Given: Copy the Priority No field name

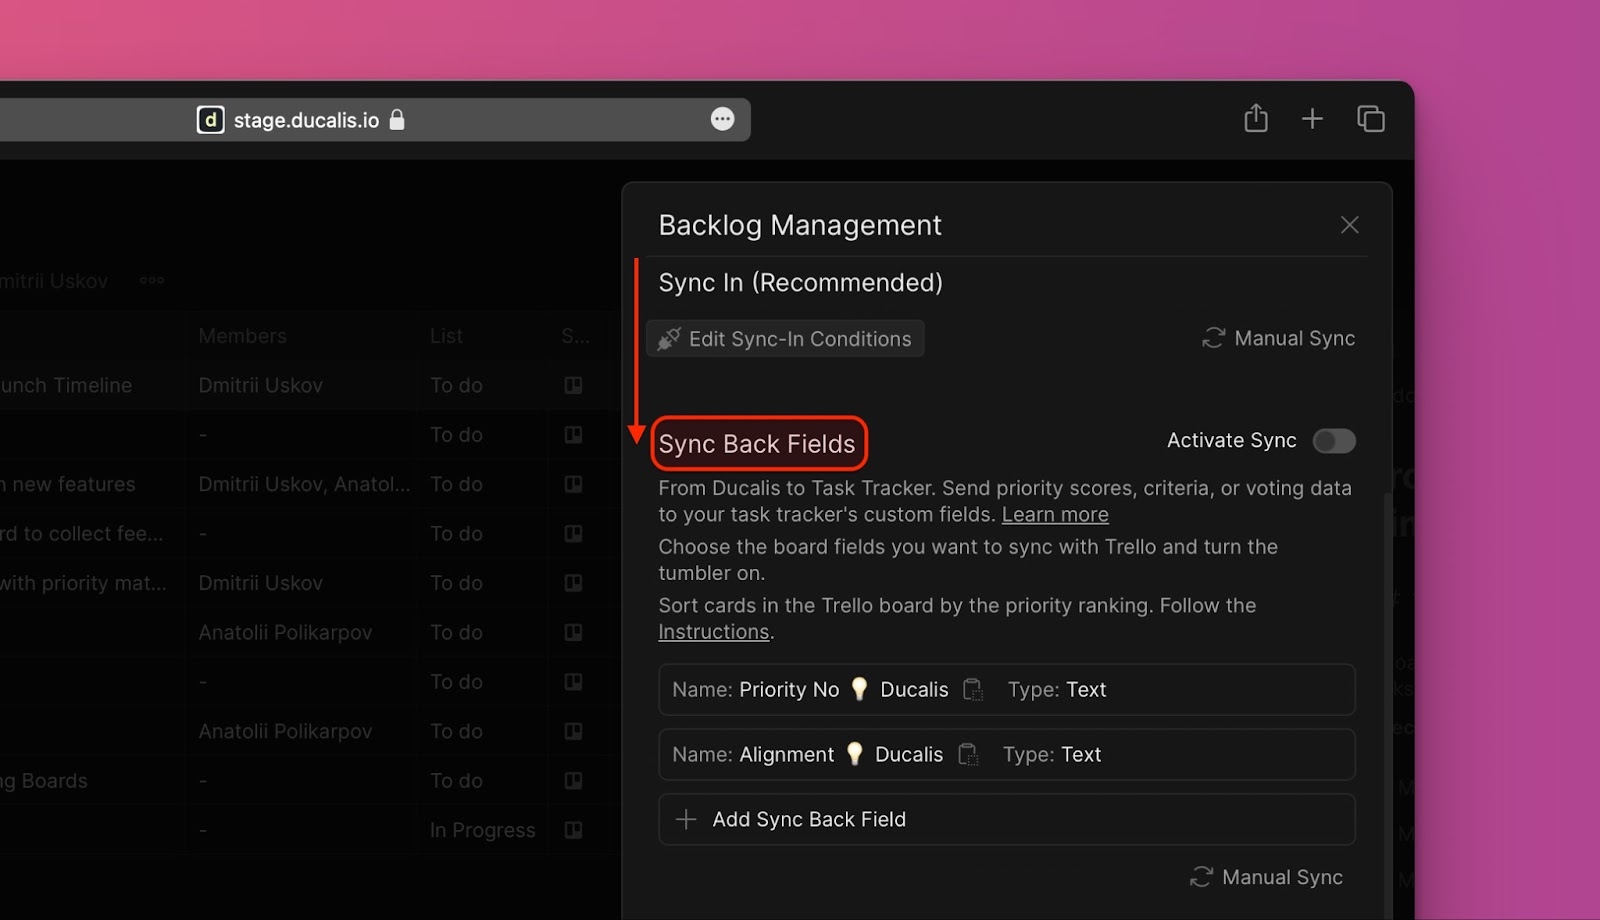Looking at the screenshot, I should point(972,690).
